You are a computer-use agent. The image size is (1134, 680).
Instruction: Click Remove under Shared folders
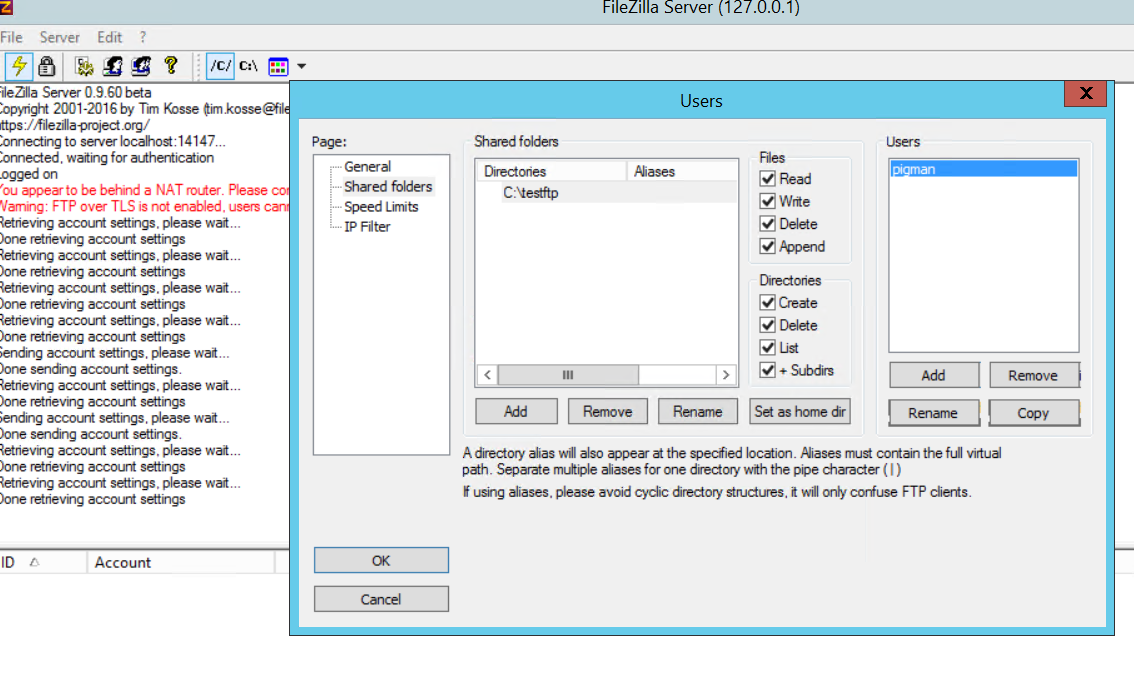608,412
